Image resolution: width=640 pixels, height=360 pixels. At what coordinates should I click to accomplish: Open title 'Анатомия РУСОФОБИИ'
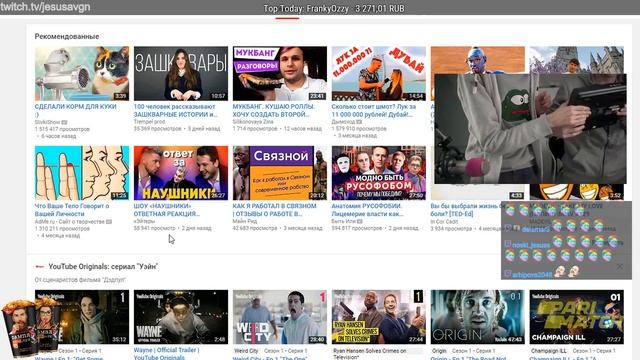(367, 210)
